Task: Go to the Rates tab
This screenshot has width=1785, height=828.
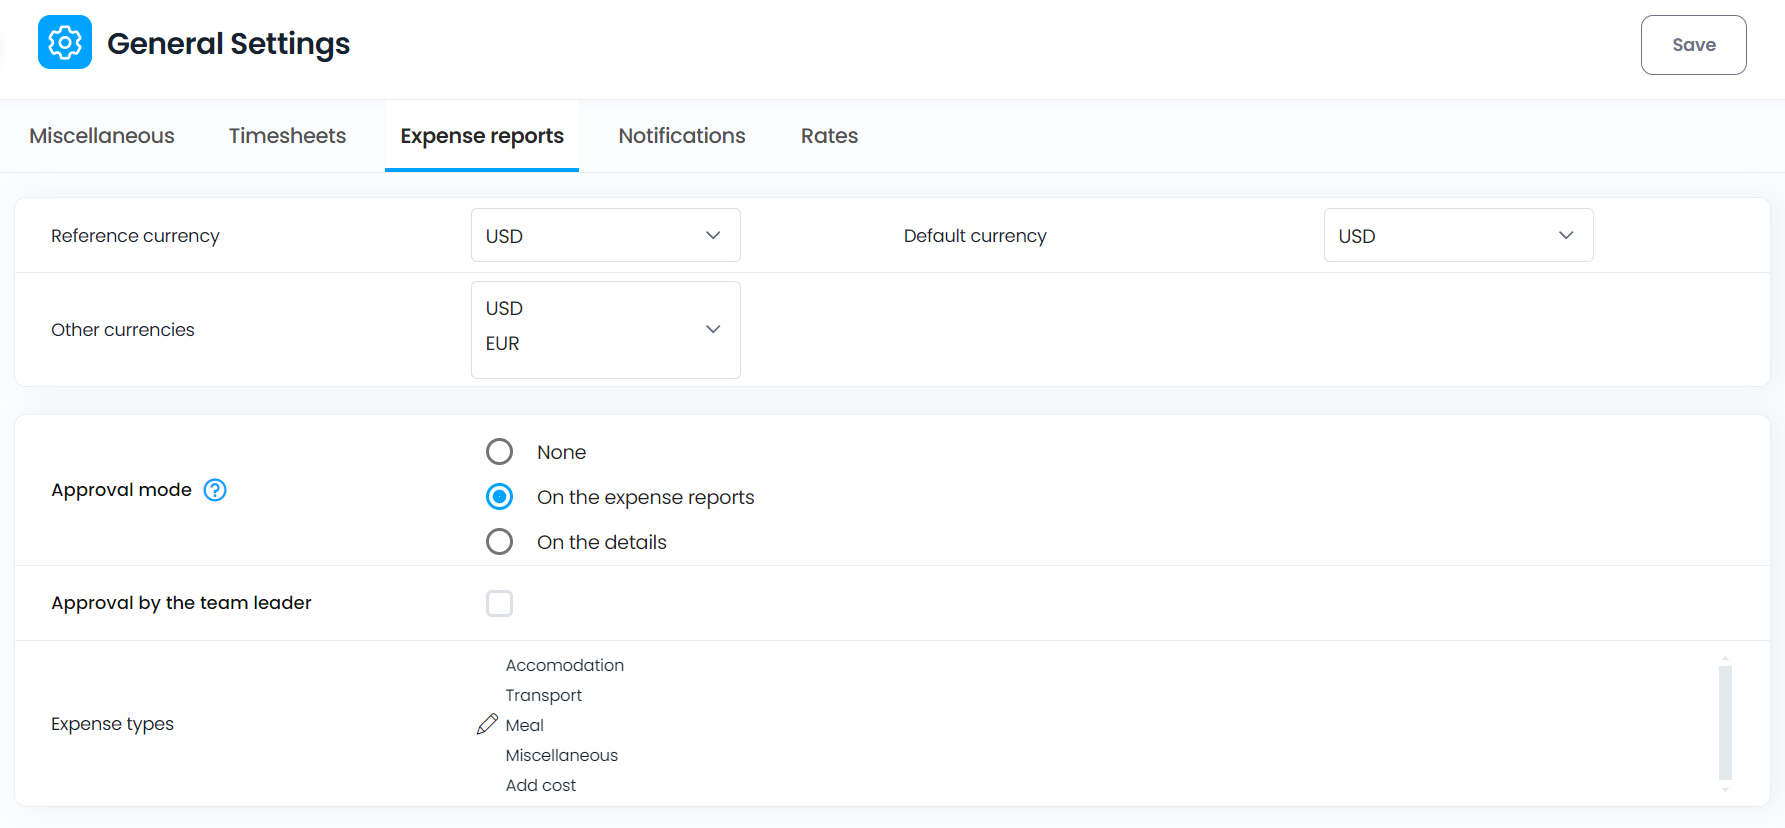Action: (829, 136)
